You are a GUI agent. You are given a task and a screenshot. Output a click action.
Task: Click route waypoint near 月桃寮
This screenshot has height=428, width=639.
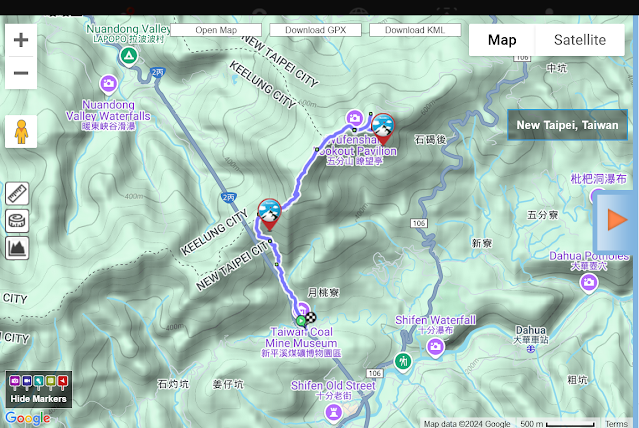tap(277, 265)
